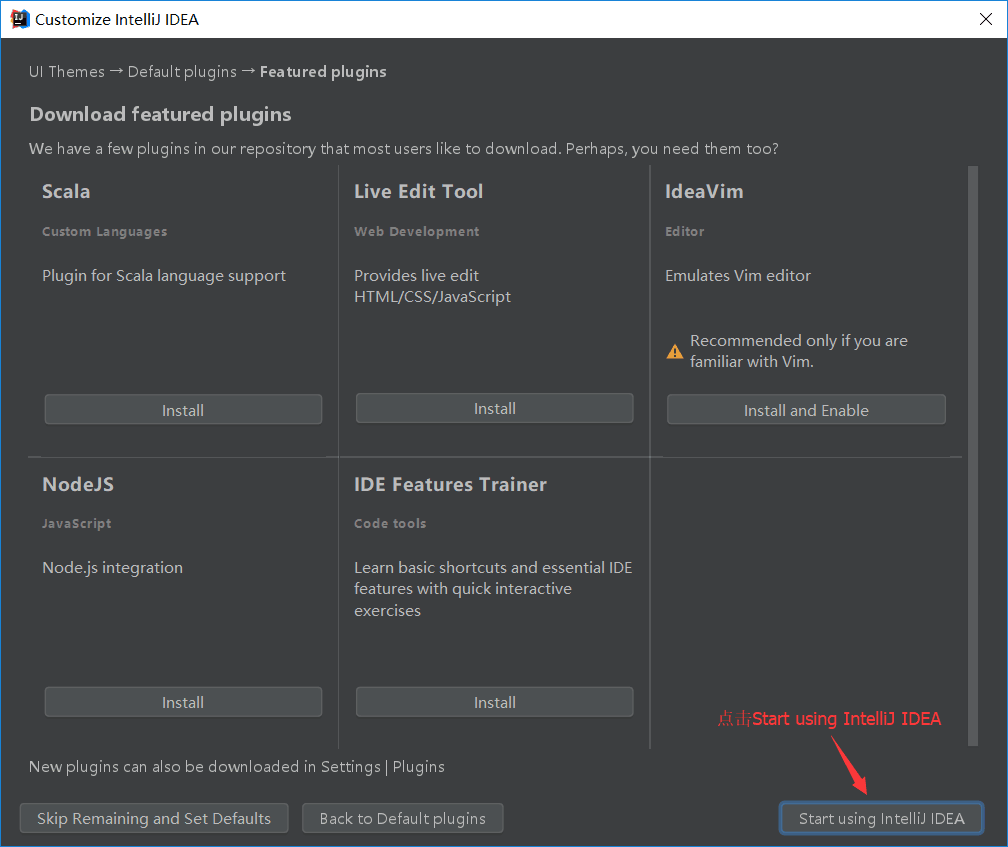The width and height of the screenshot is (1008, 847).
Task: Select the Live Edit Tool card title
Action: coord(419,191)
